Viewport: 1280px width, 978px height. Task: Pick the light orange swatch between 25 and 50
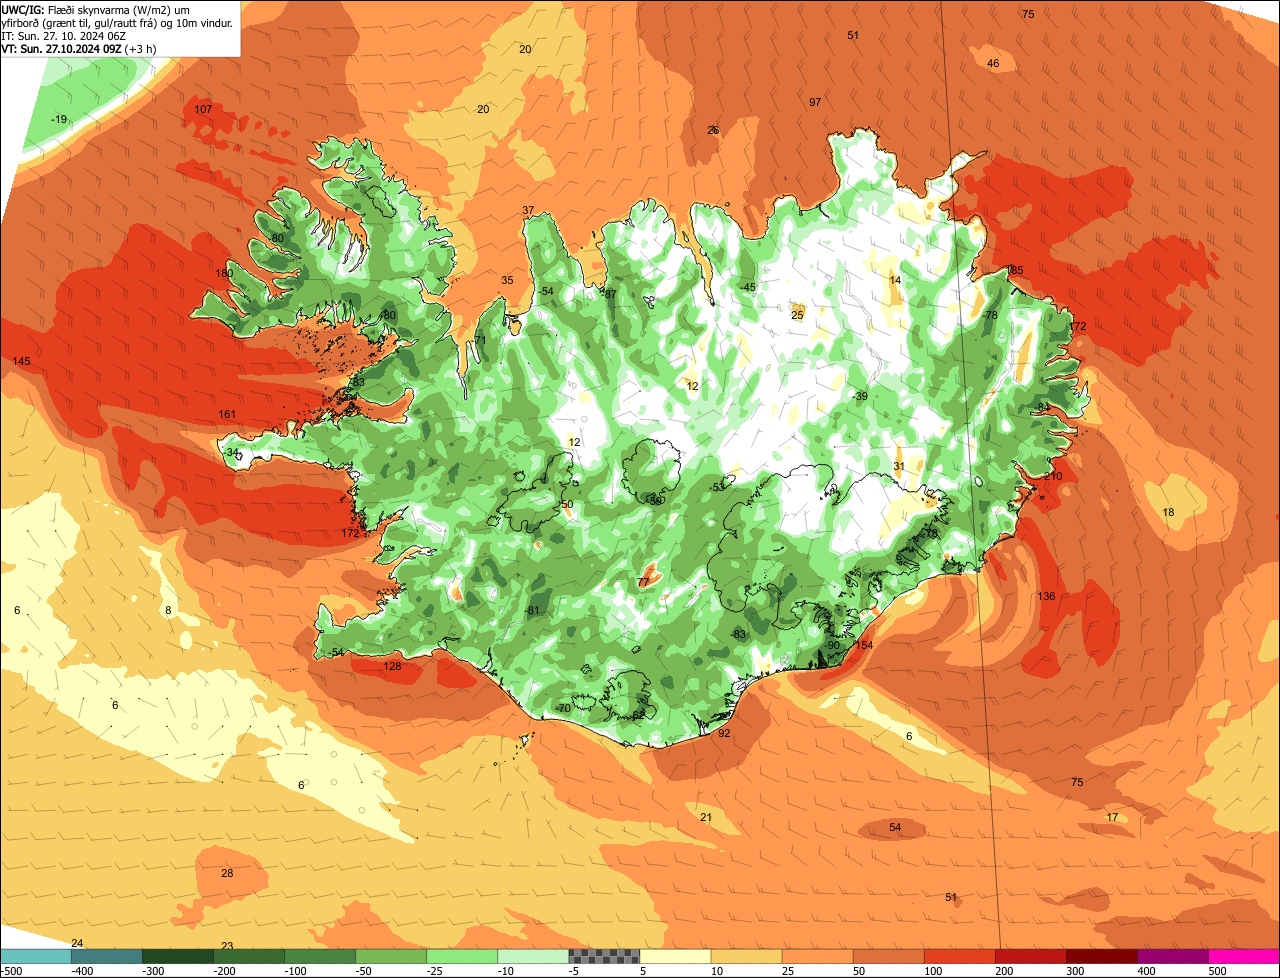817,956
